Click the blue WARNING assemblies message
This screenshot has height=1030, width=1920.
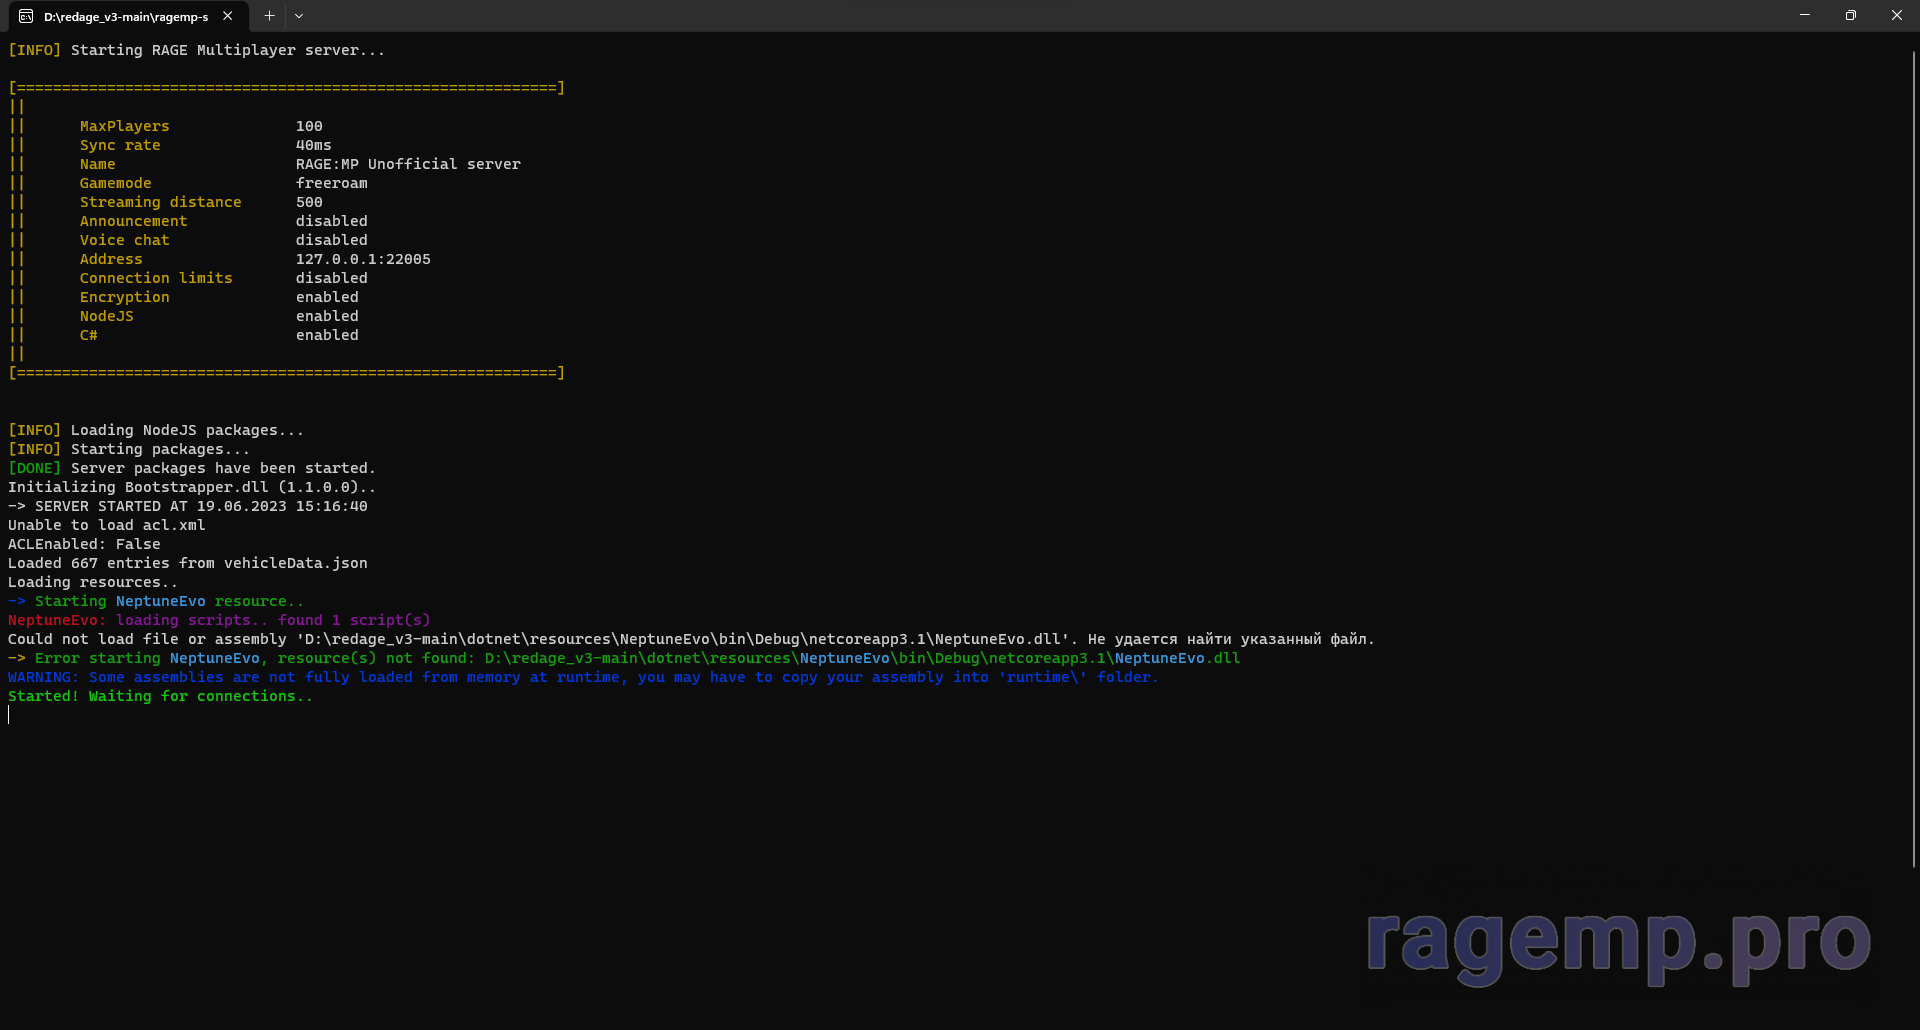(582, 677)
